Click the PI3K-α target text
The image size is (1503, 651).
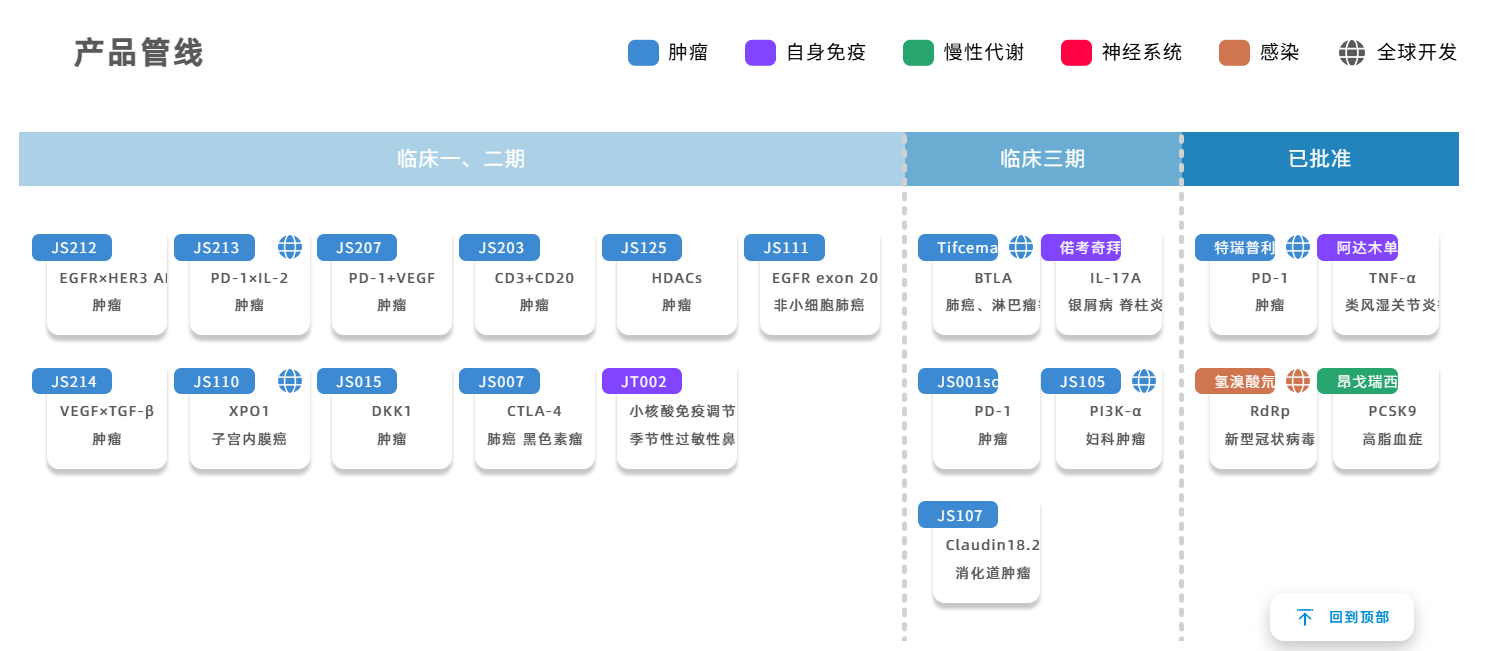[x=1116, y=411]
